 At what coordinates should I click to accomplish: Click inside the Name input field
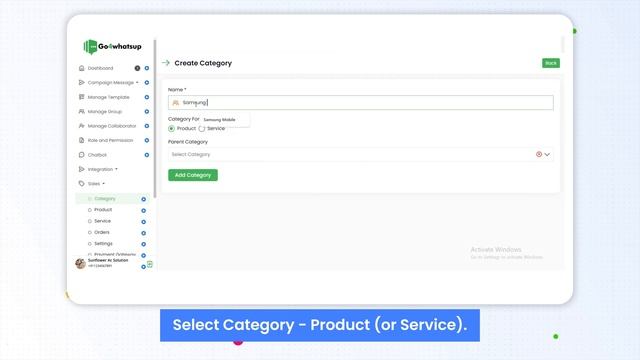(361, 102)
